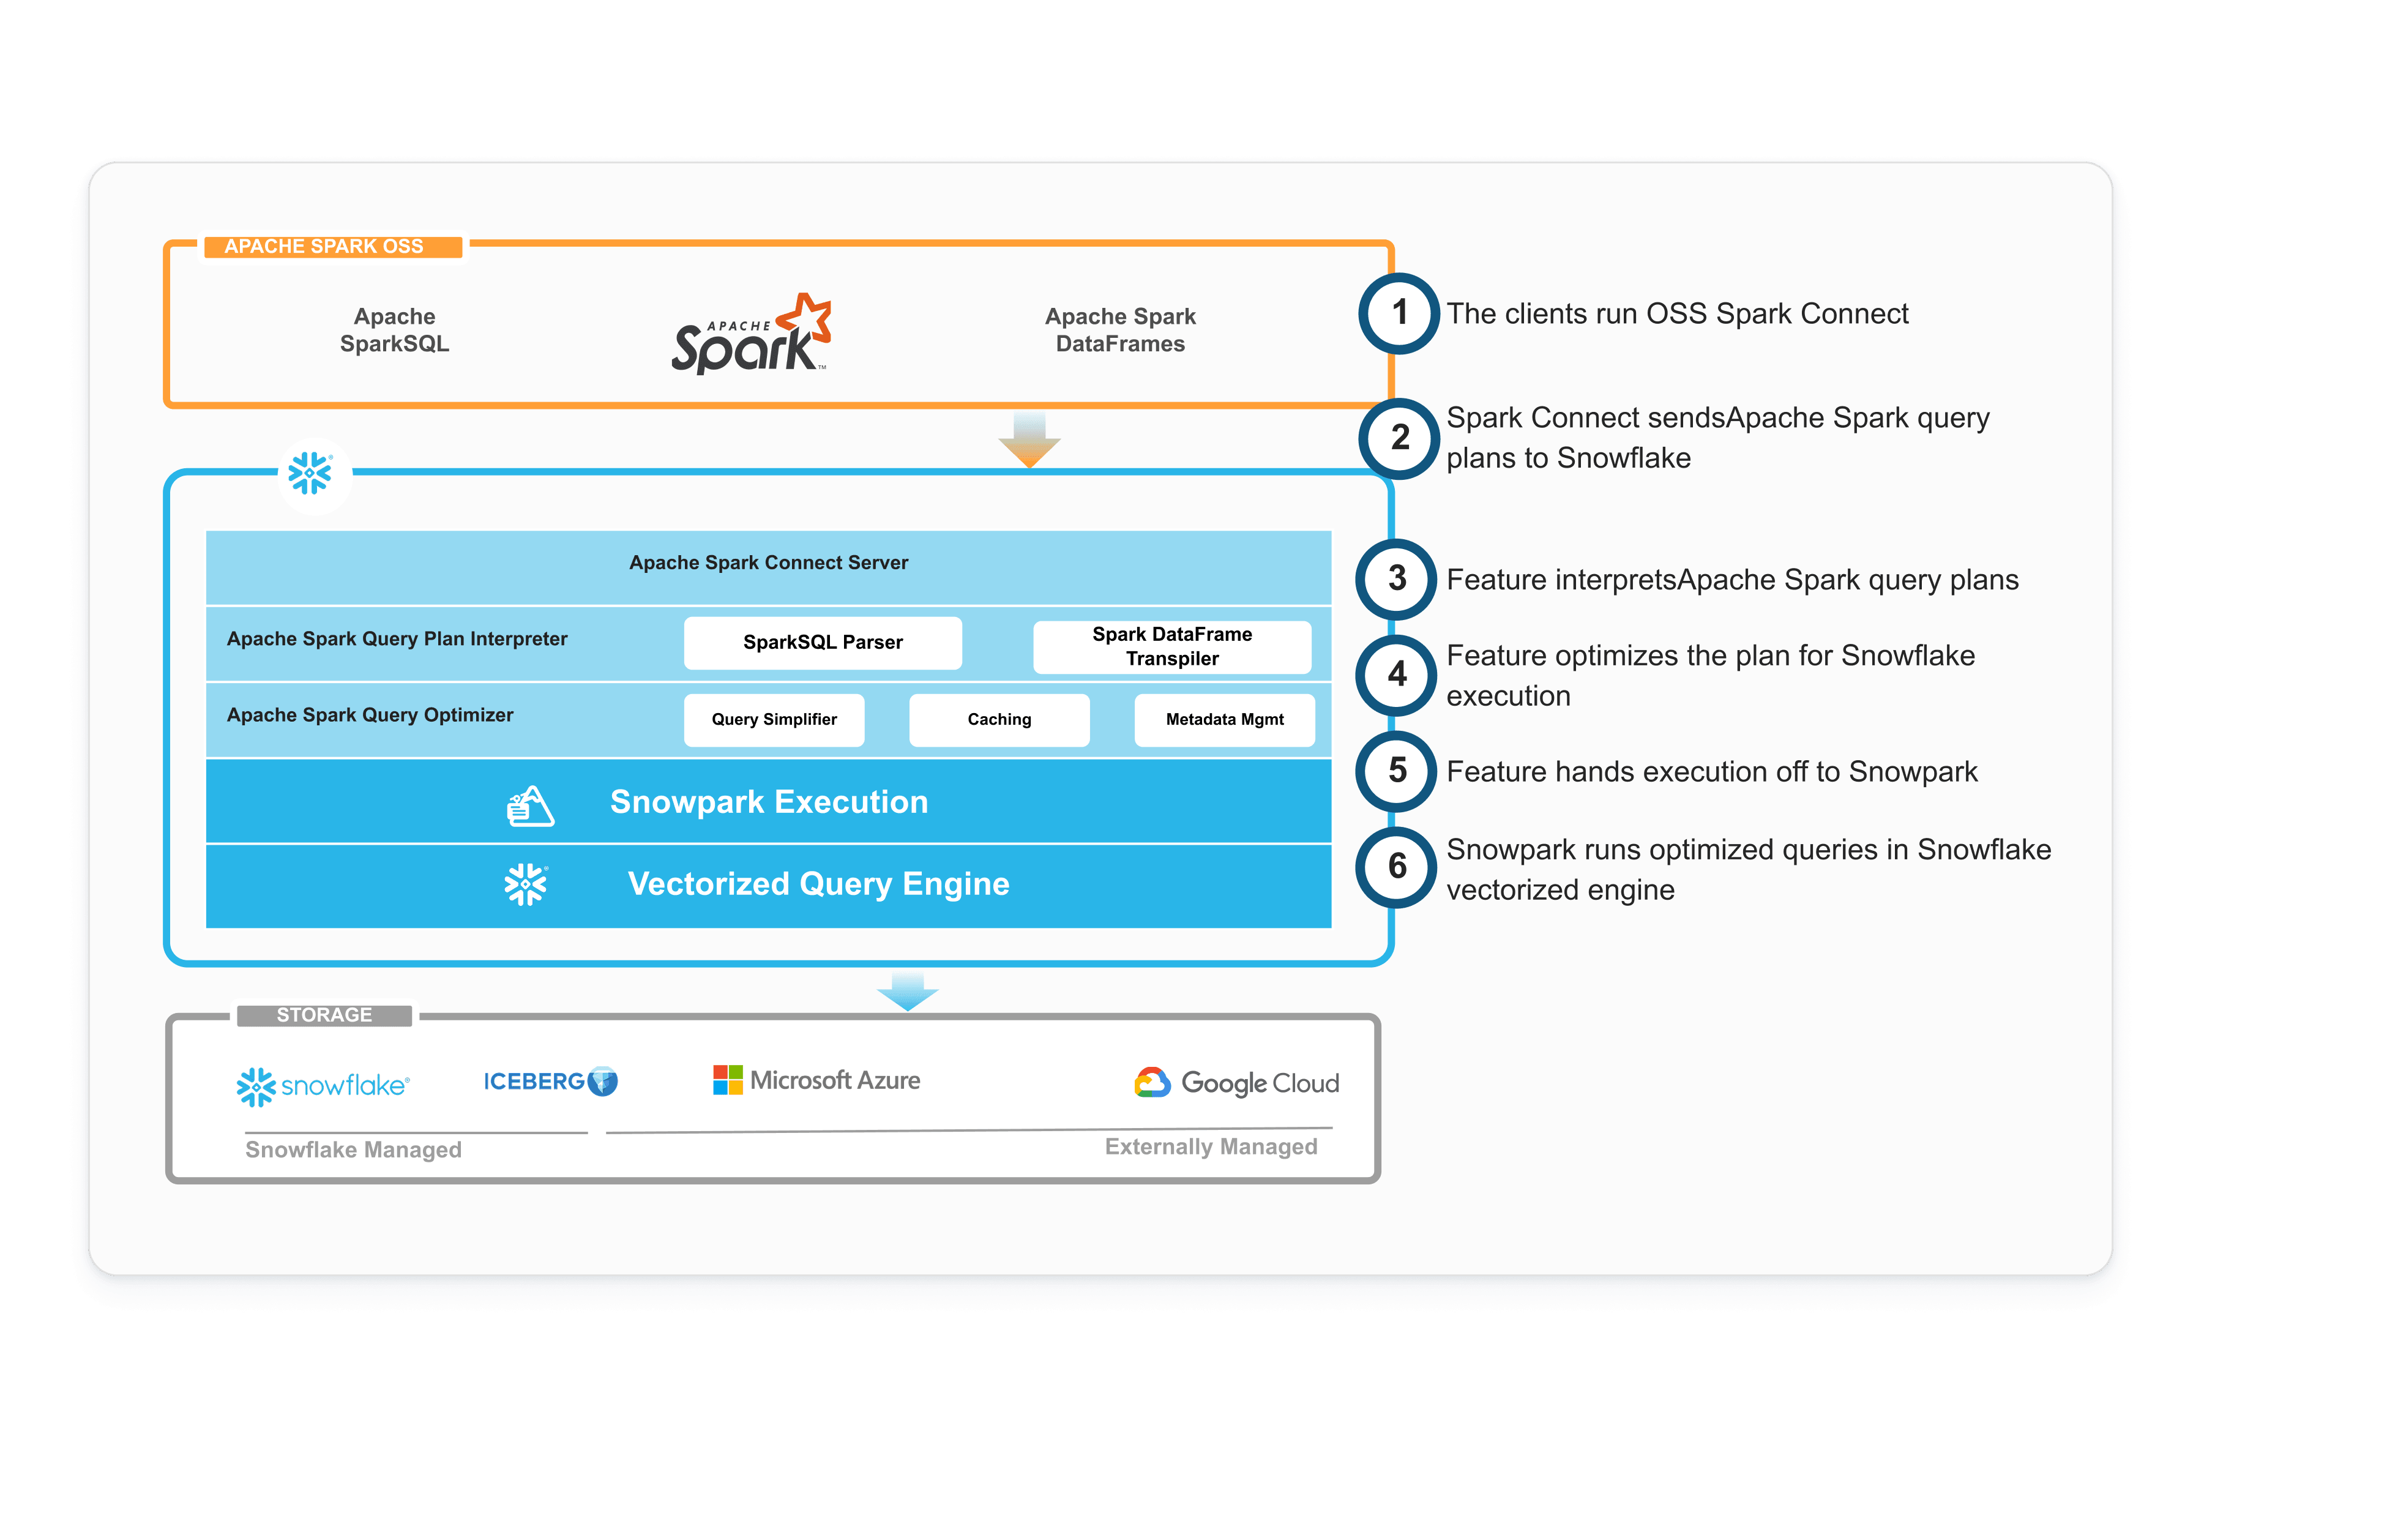Click 'Snowpark runs optimized queries' step text

(x=1748, y=870)
